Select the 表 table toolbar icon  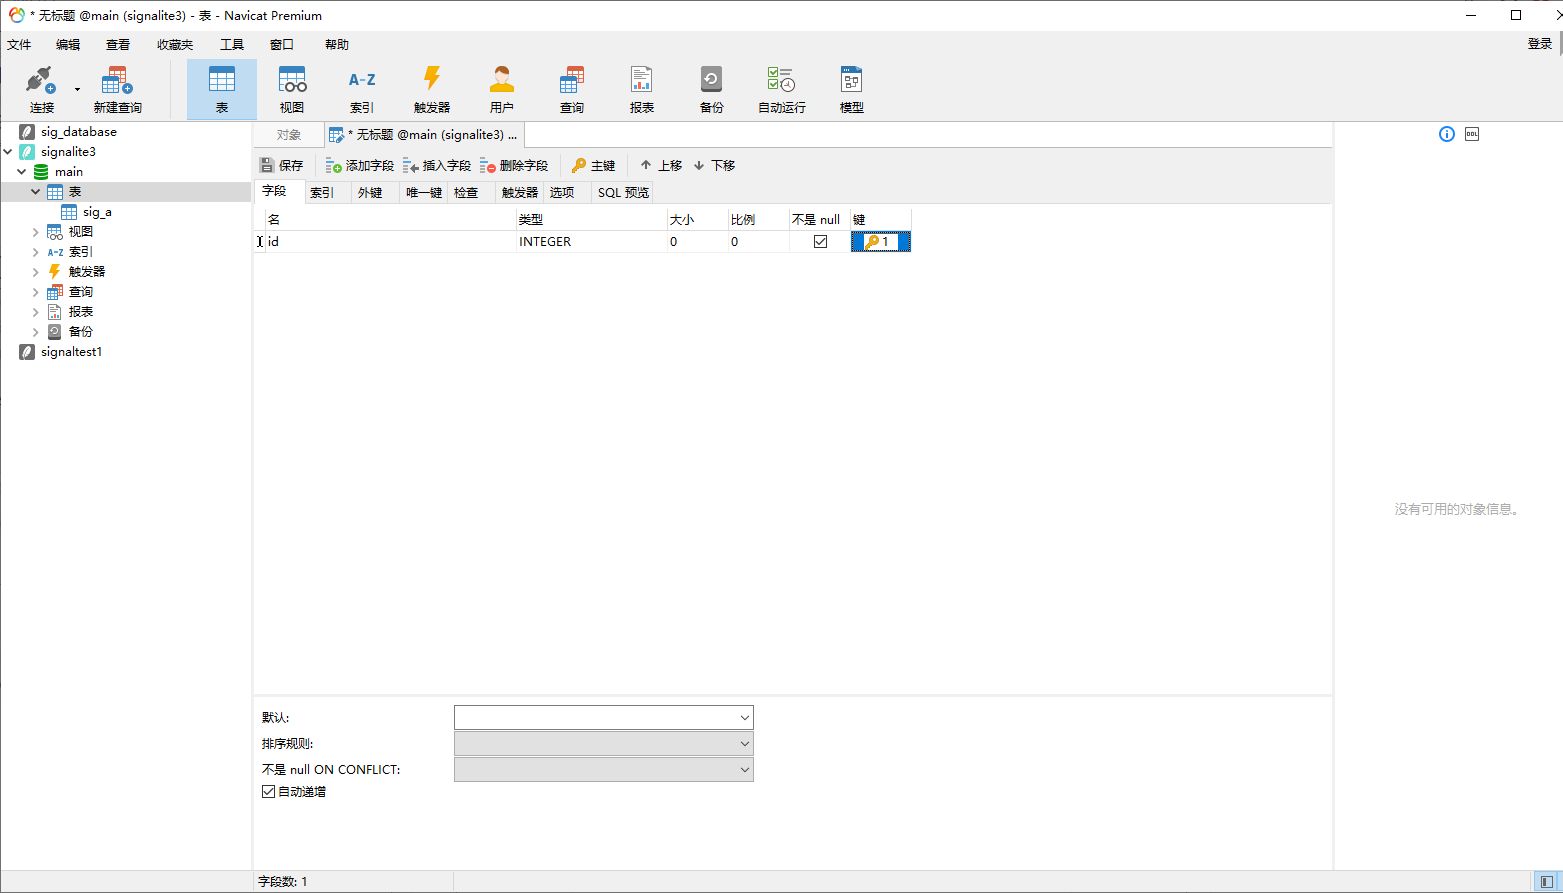pyautogui.click(x=222, y=89)
